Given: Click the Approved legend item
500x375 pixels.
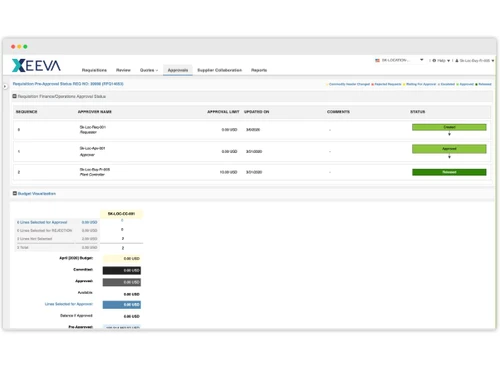Looking at the screenshot, I should pos(465,84).
